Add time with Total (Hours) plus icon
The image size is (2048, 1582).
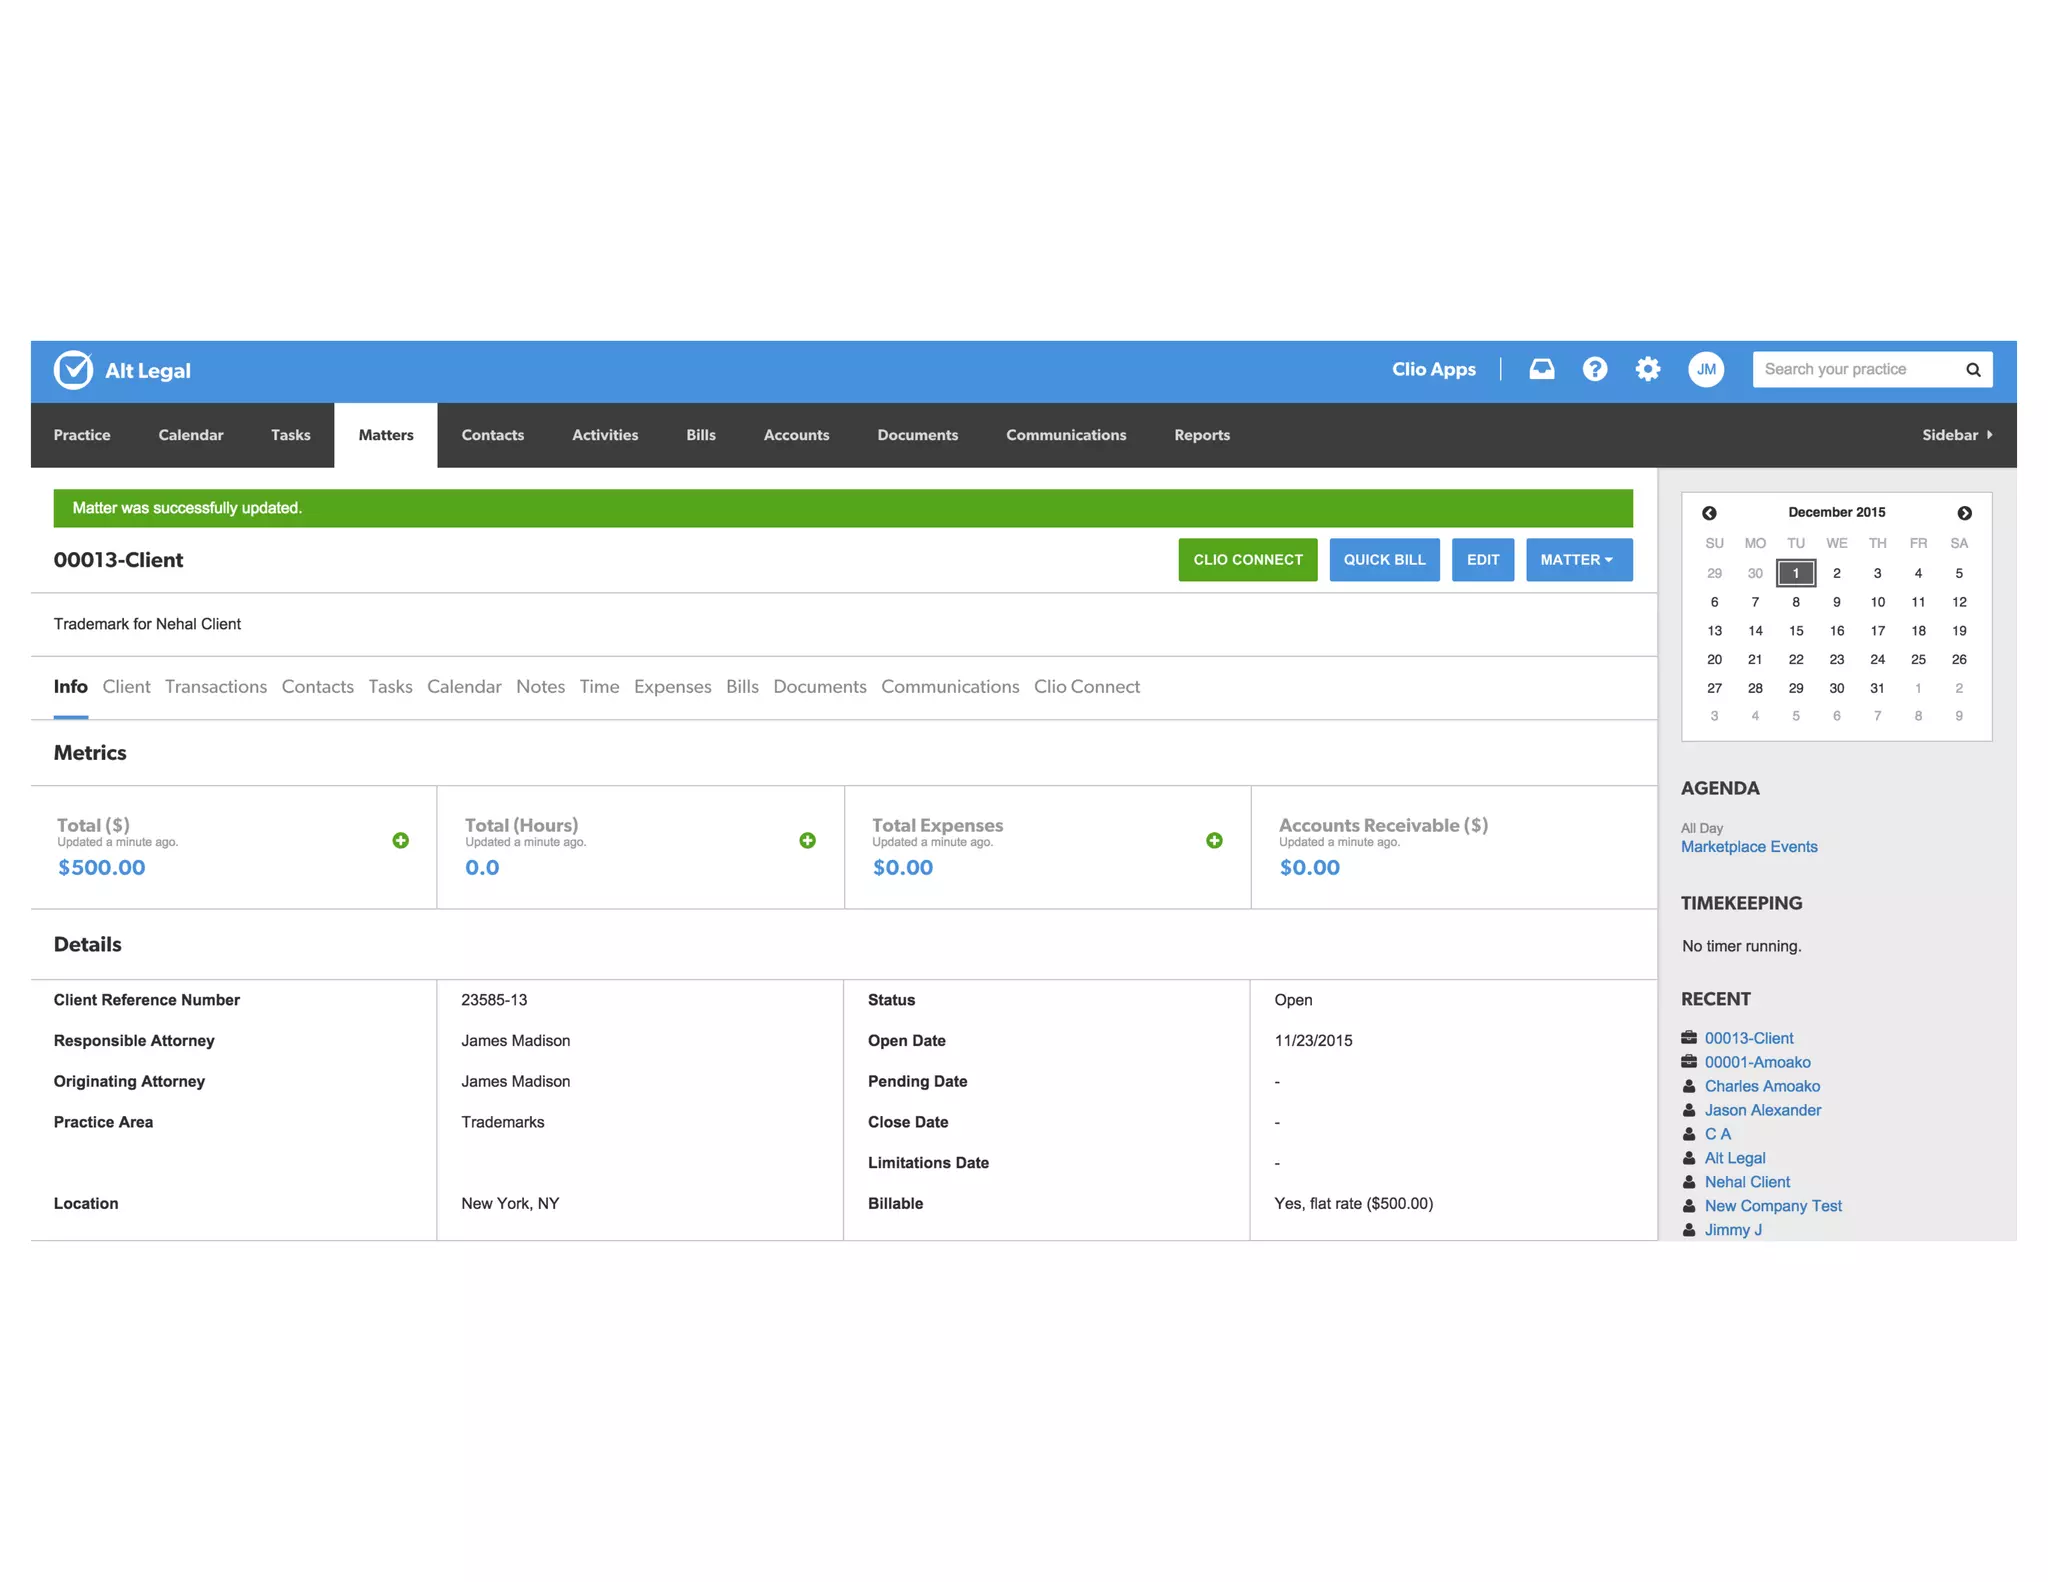click(x=807, y=840)
